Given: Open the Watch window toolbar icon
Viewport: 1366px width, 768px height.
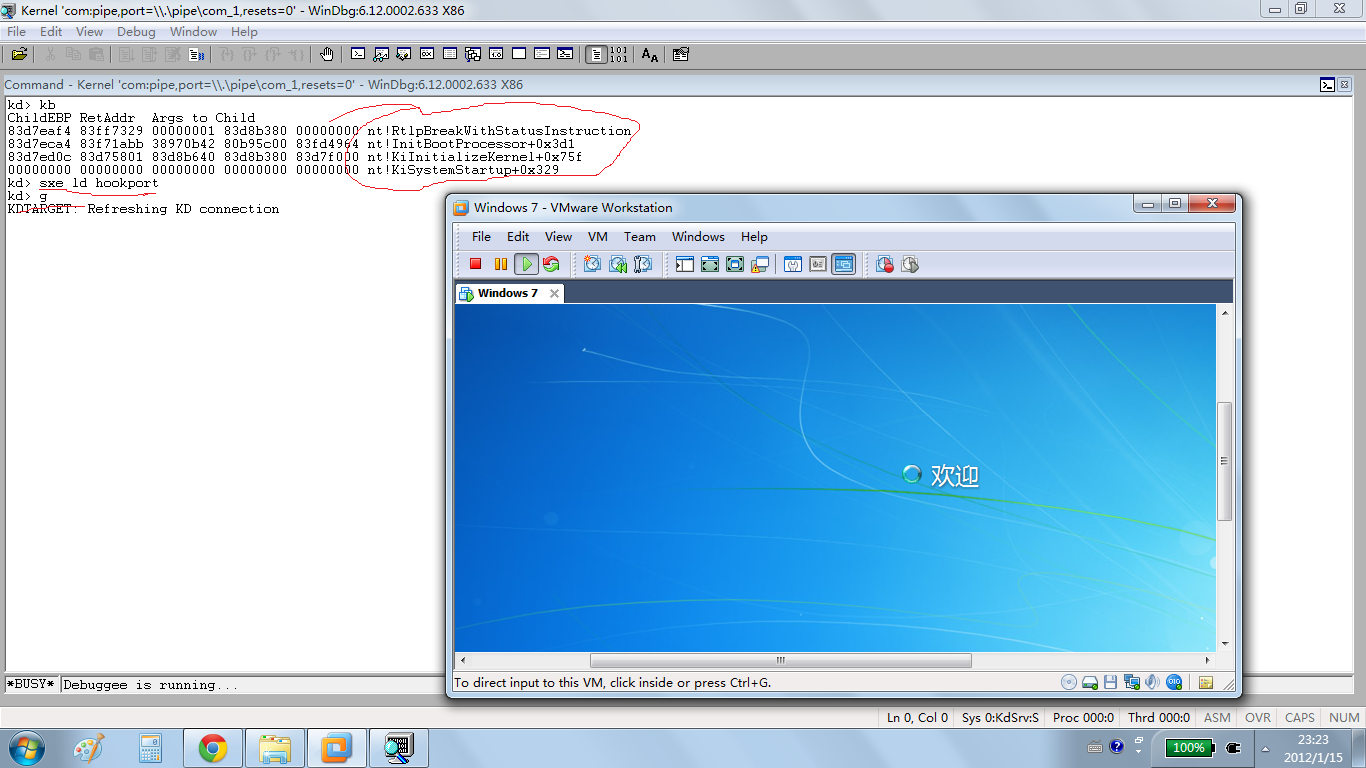Looking at the screenshot, I should [x=381, y=54].
